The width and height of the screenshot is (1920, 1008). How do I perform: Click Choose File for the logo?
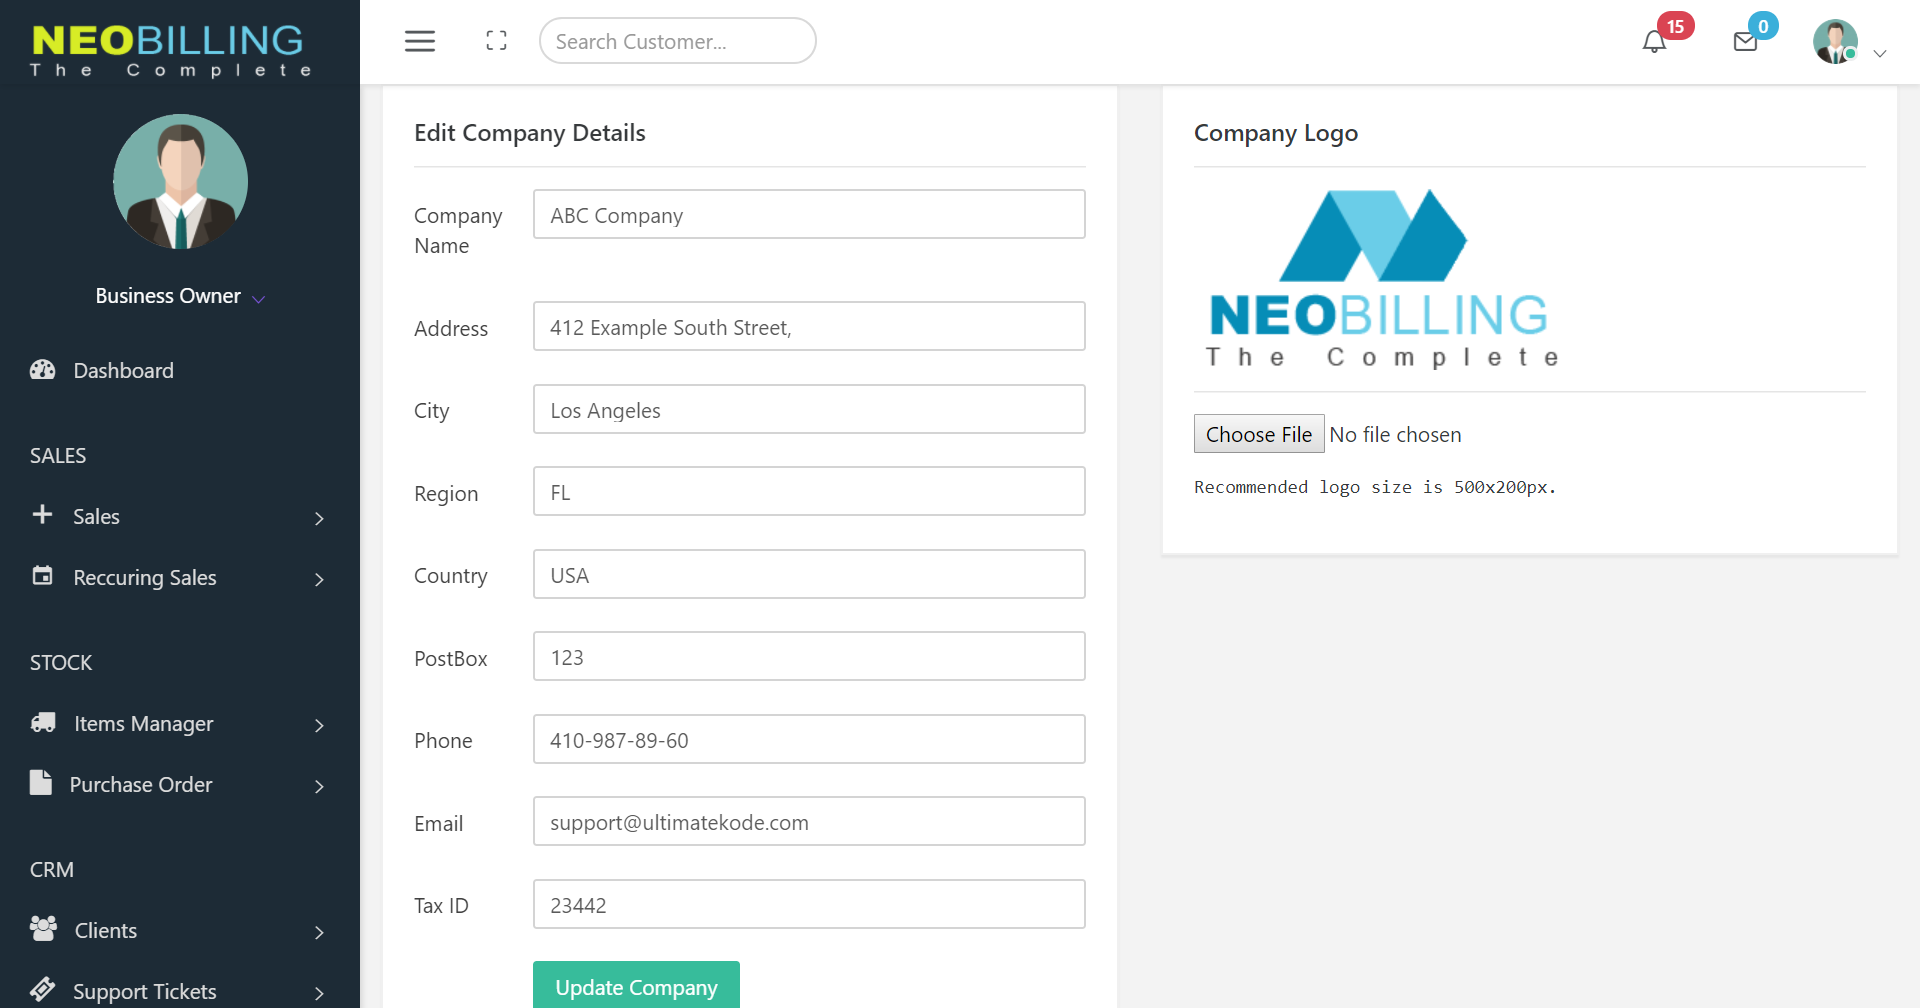coord(1258,434)
